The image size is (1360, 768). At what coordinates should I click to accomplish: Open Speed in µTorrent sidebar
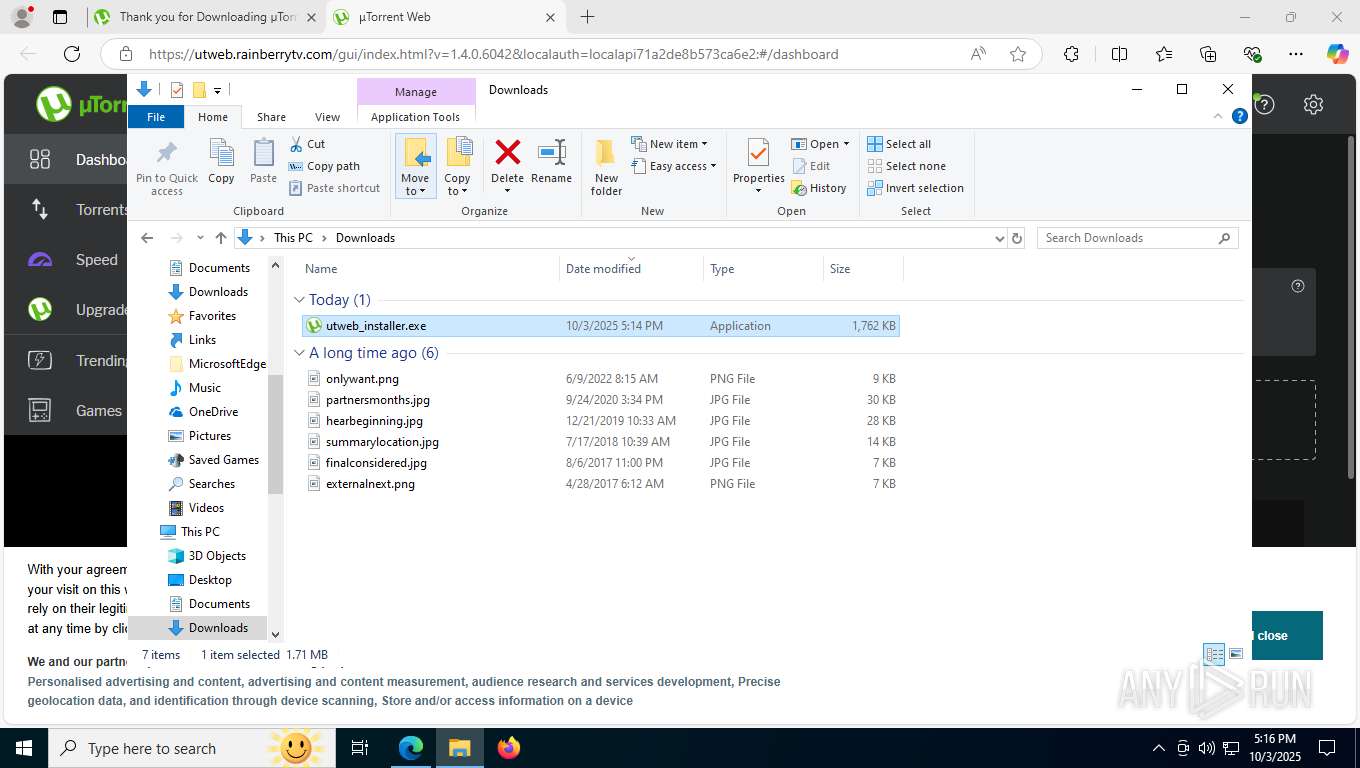coord(66,260)
